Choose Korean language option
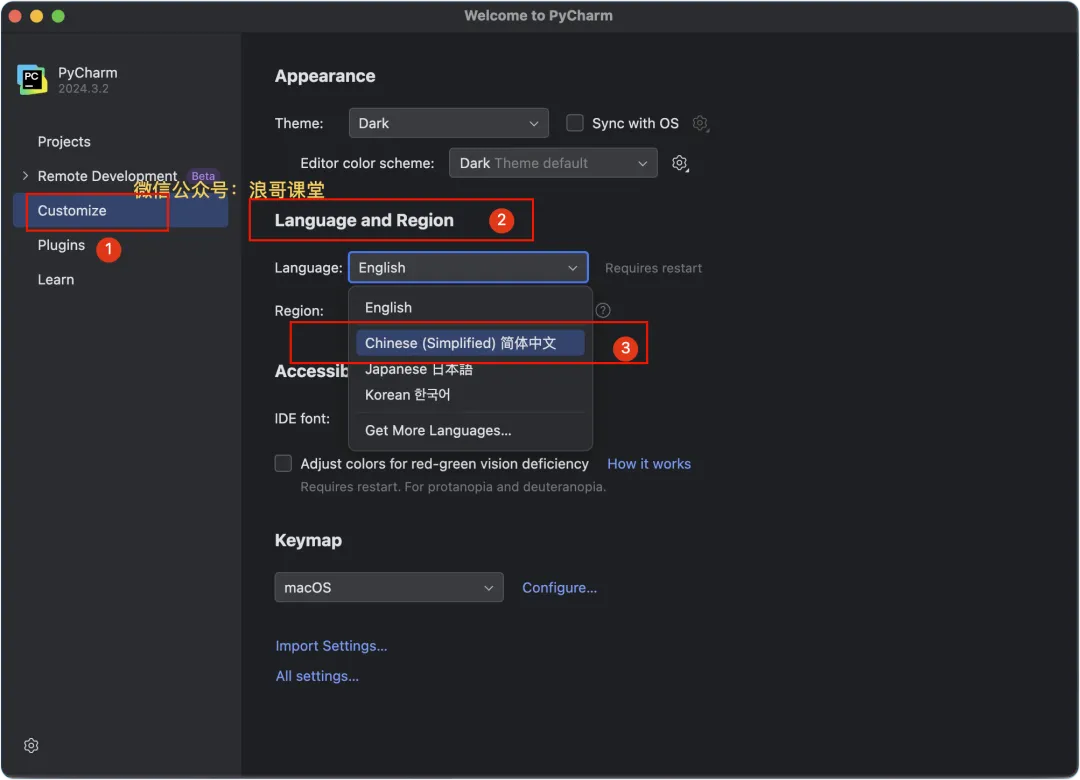 click(x=470, y=395)
